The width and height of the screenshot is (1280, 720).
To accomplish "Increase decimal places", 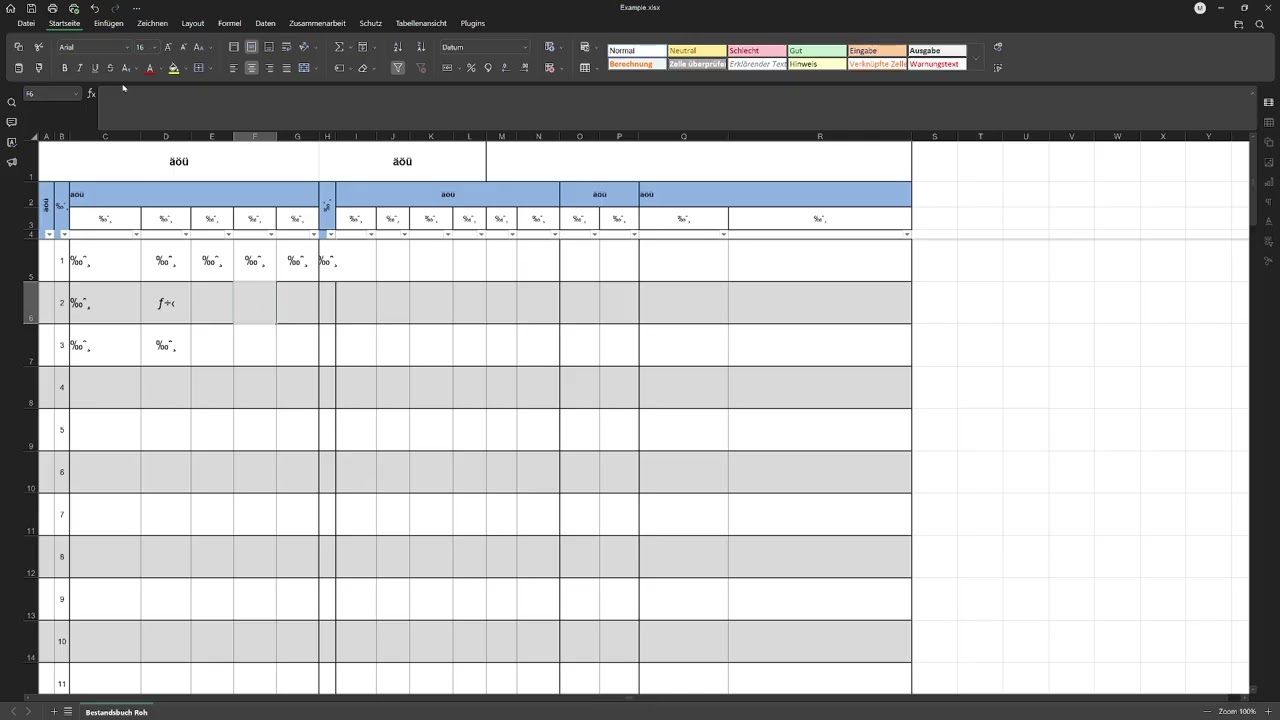I will point(522,68).
